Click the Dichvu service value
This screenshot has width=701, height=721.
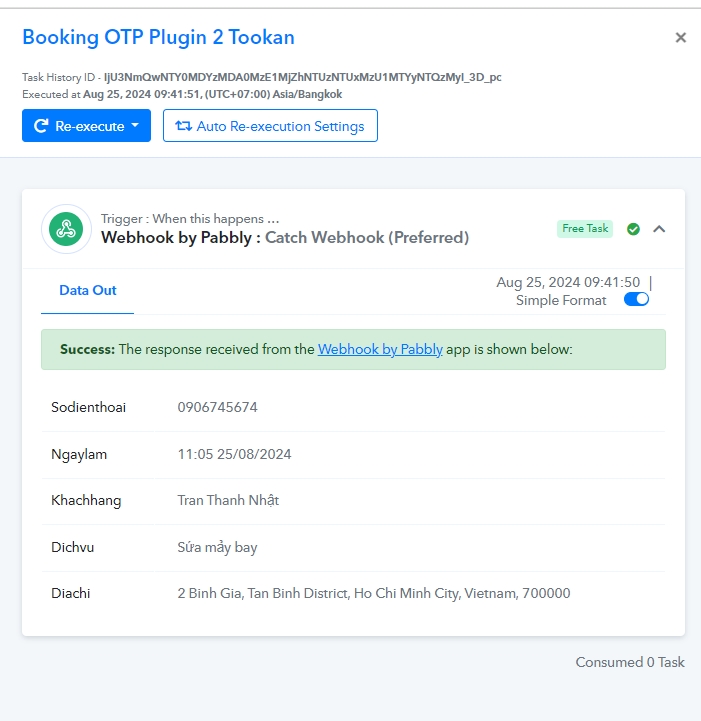tap(217, 547)
